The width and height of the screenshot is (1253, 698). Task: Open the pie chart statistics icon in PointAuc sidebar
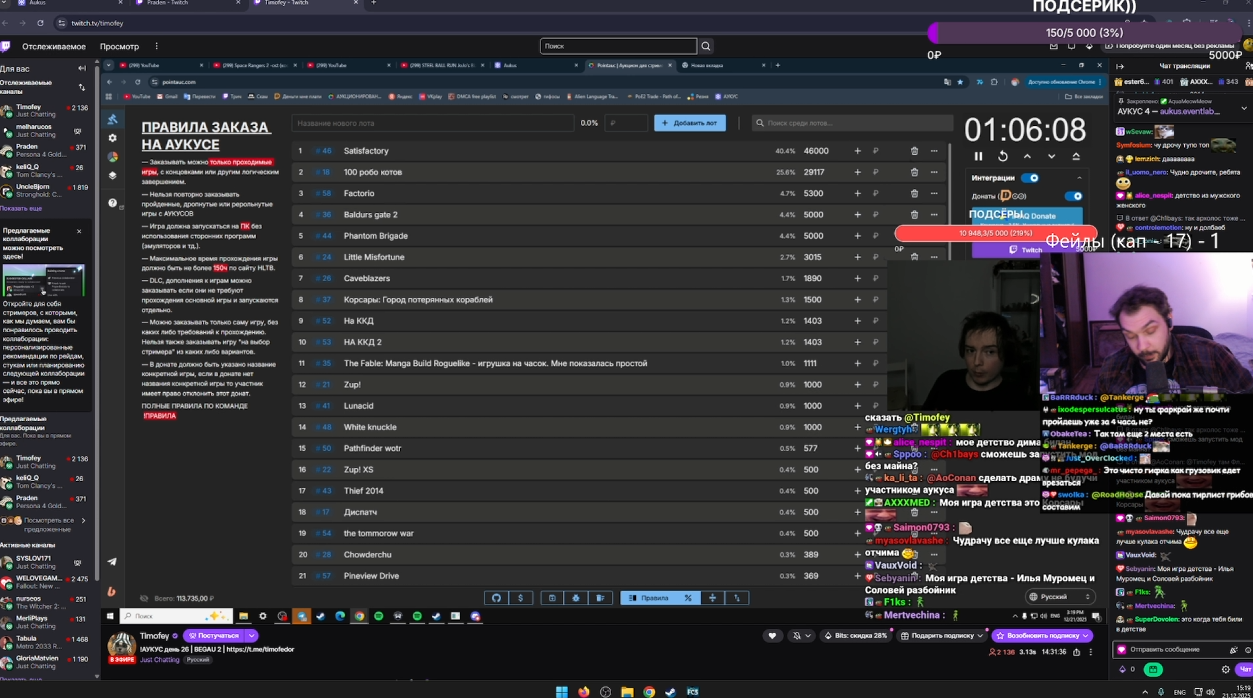112,157
